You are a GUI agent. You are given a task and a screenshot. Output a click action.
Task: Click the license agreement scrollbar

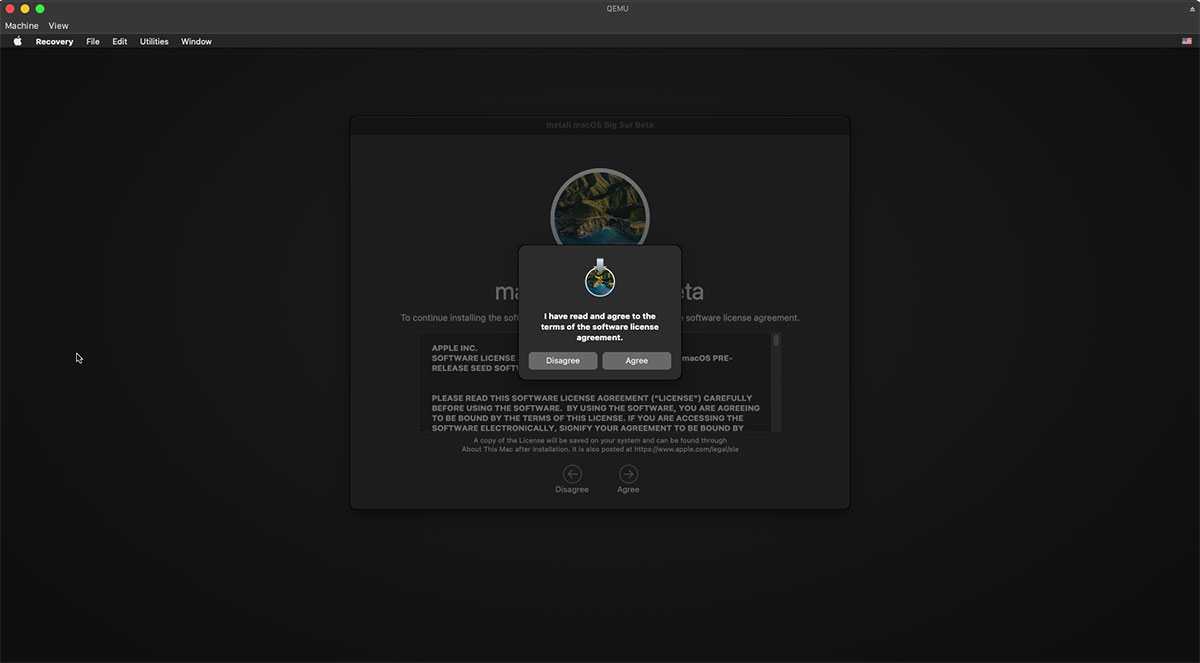point(776,381)
